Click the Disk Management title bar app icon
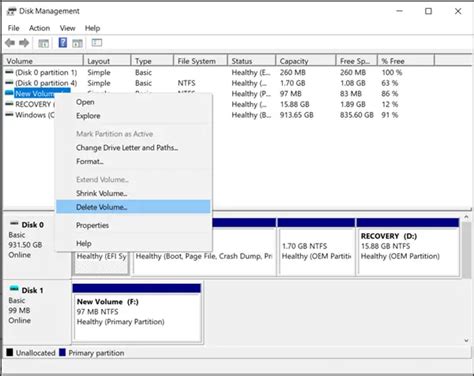This screenshot has height=376, width=474. (x=11, y=11)
